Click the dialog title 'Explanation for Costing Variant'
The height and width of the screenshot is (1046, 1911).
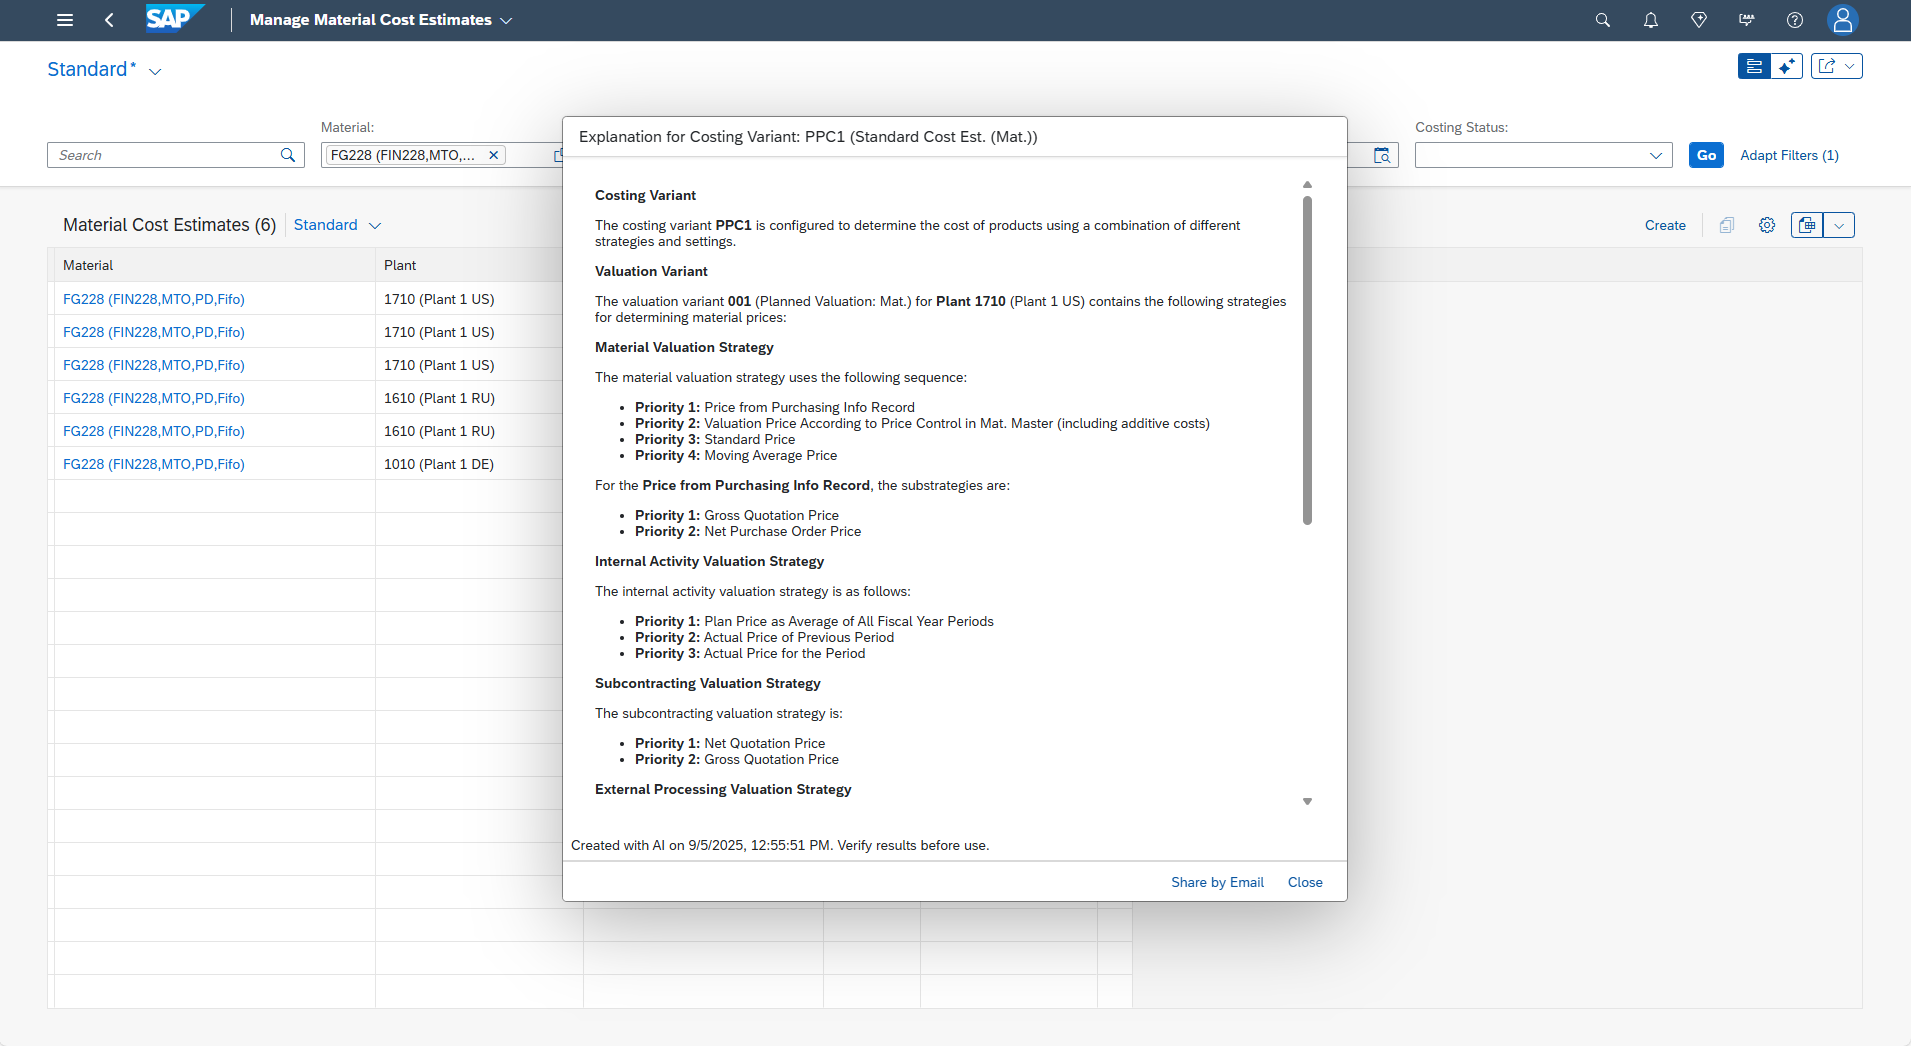[808, 137]
